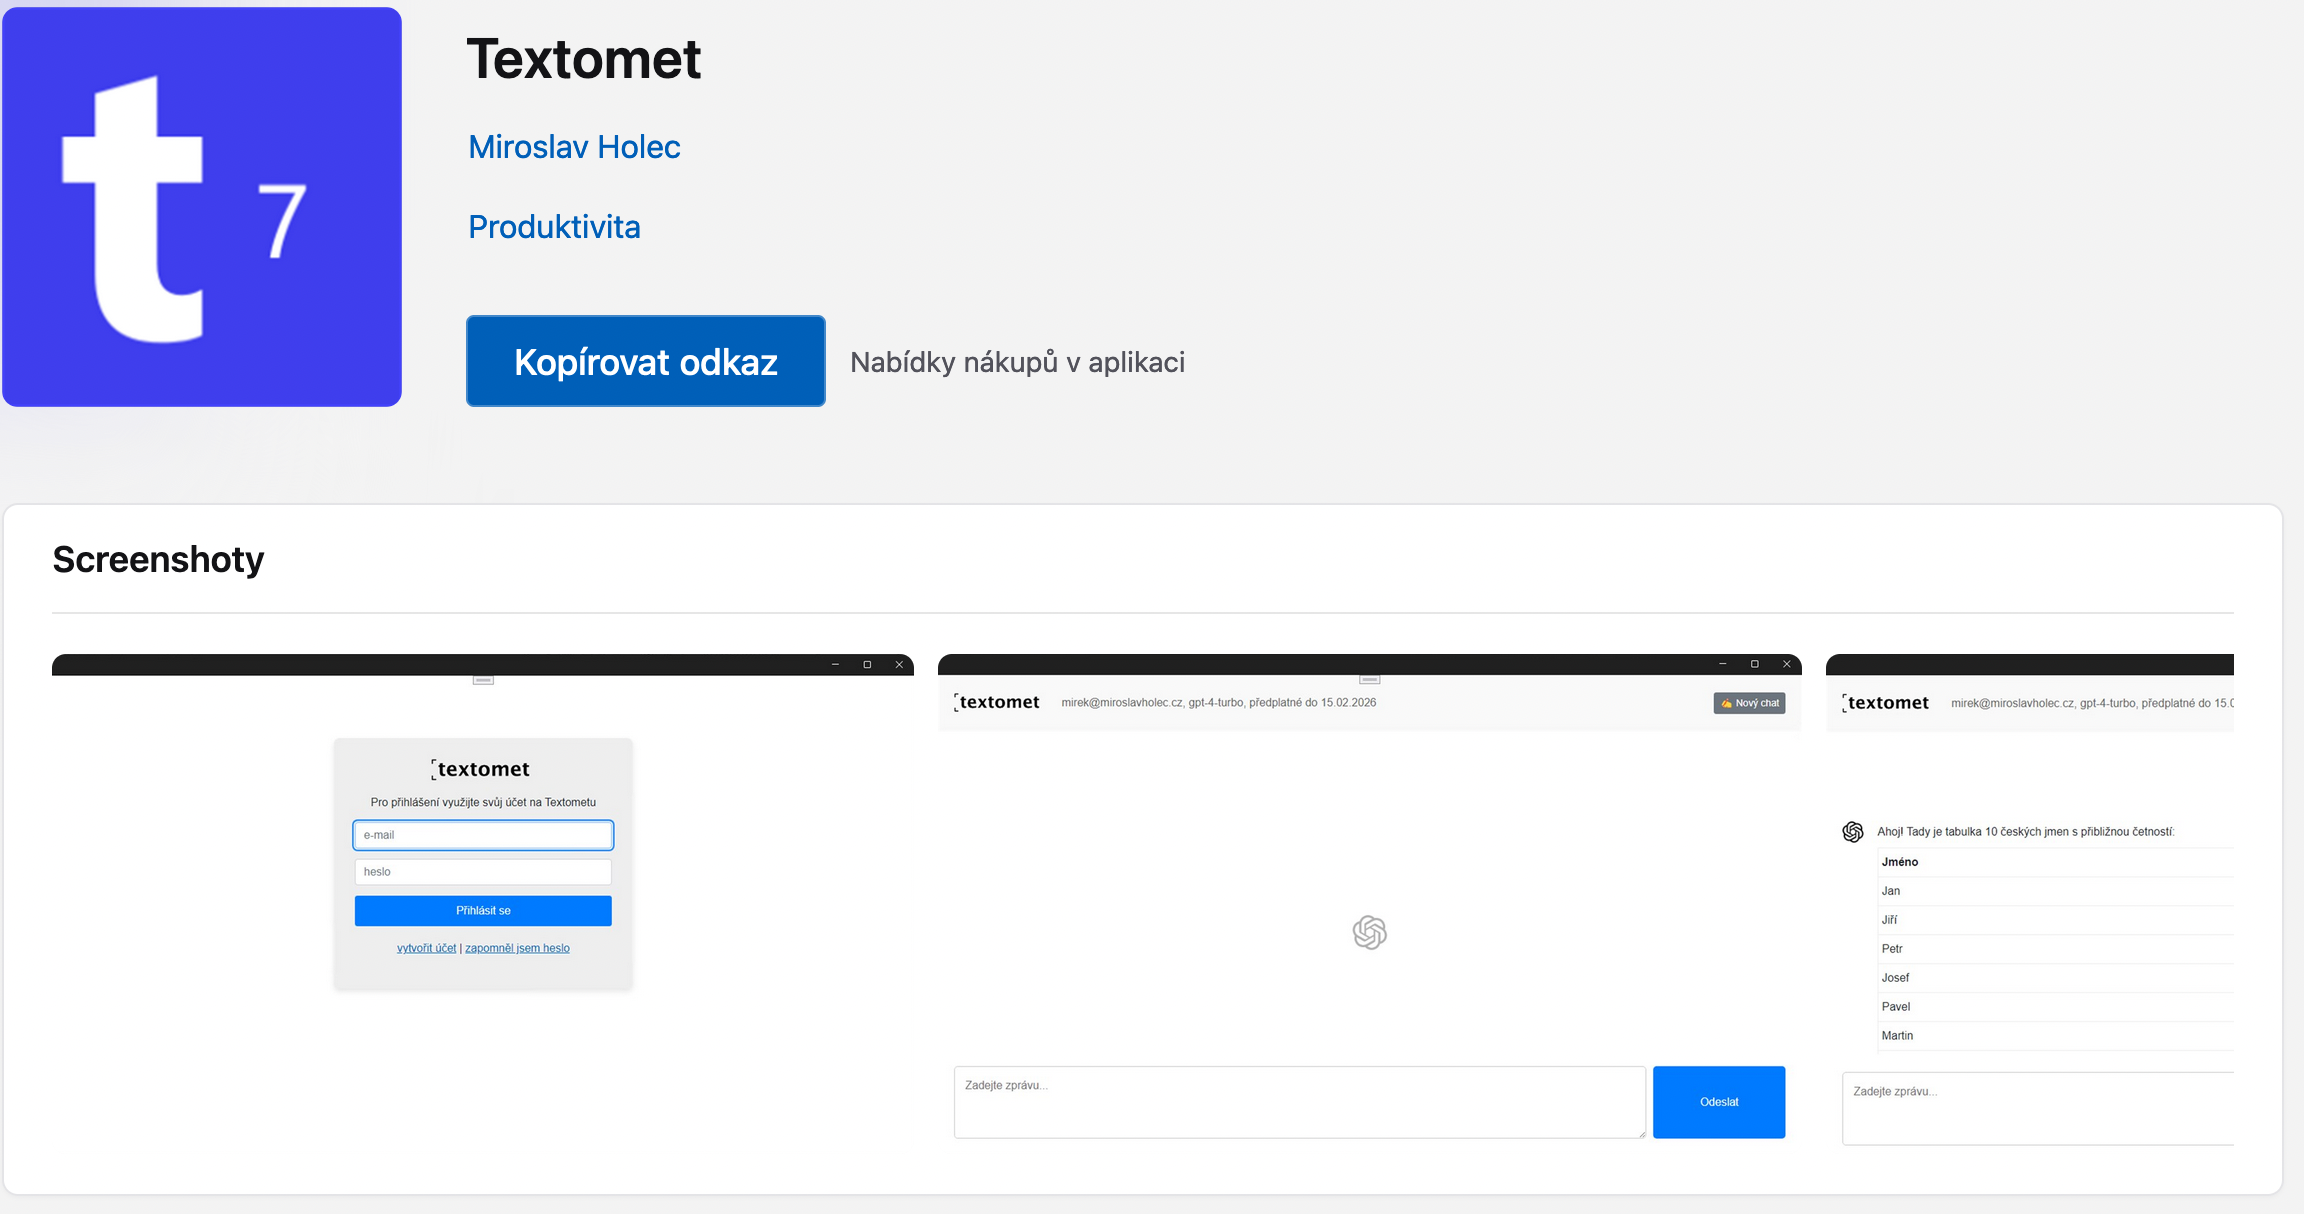The width and height of the screenshot is (2304, 1214).
Task: Click the OpenAI logo in empty chat
Action: 1370,933
